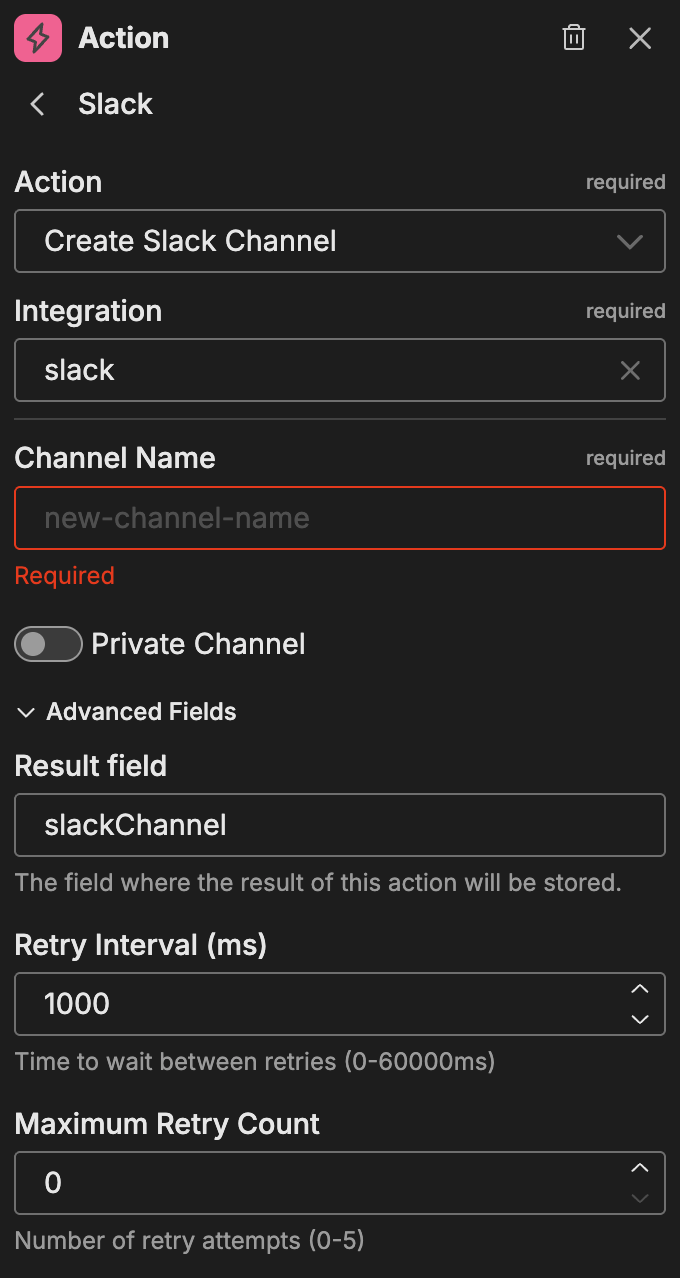Image resolution: width=680 pixels, height=1278 pixels.
Task: Decrease the Retry Interval with down arrow
Action: (640, 1019)
